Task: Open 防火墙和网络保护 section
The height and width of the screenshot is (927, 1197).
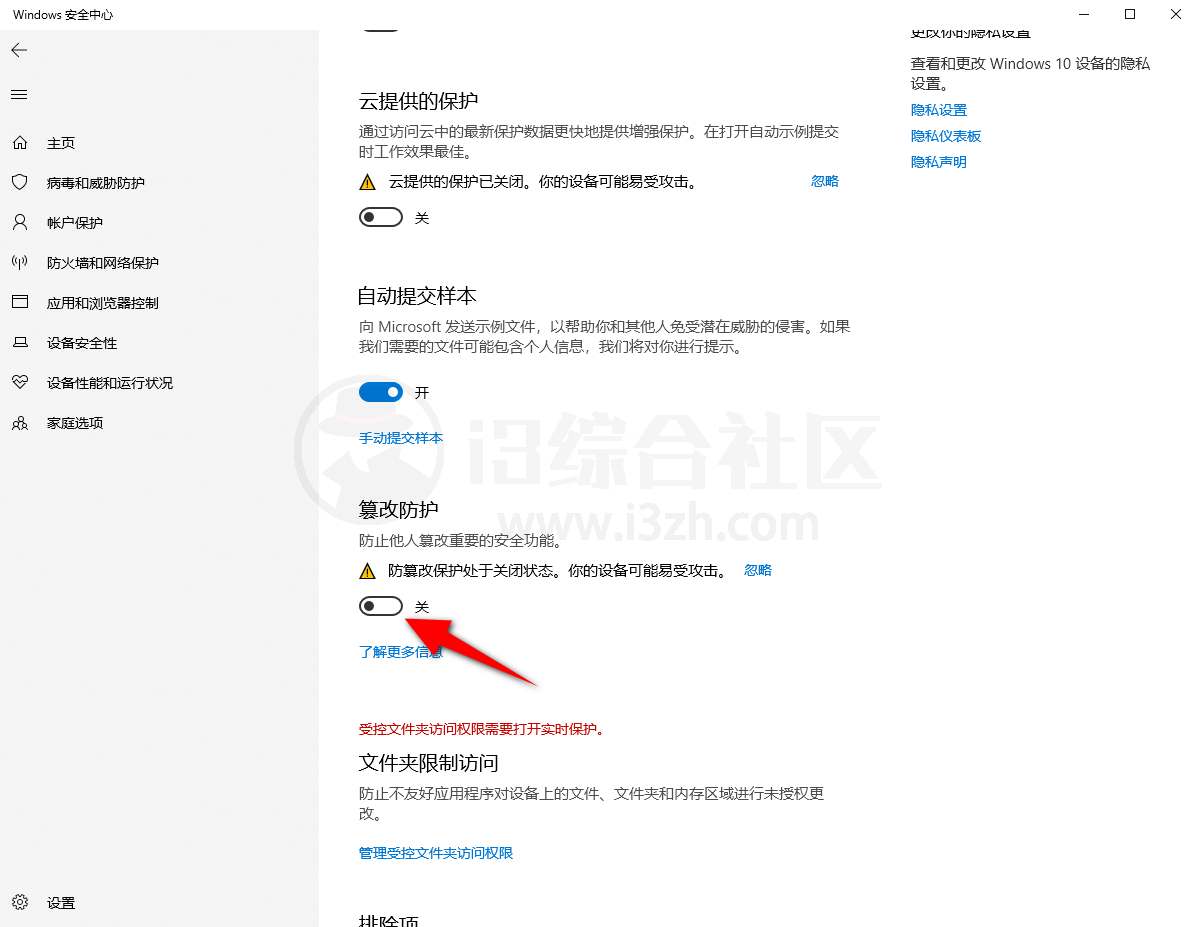Action: 102,263
